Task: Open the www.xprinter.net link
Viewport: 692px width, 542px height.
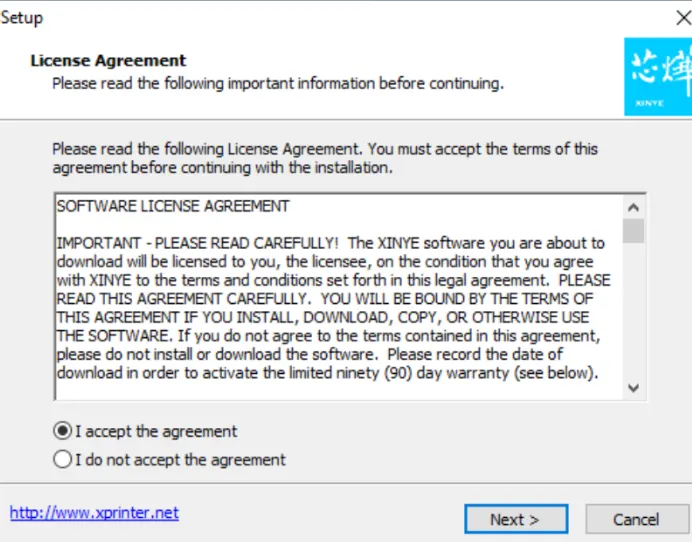Action: [x=94, y=513]
